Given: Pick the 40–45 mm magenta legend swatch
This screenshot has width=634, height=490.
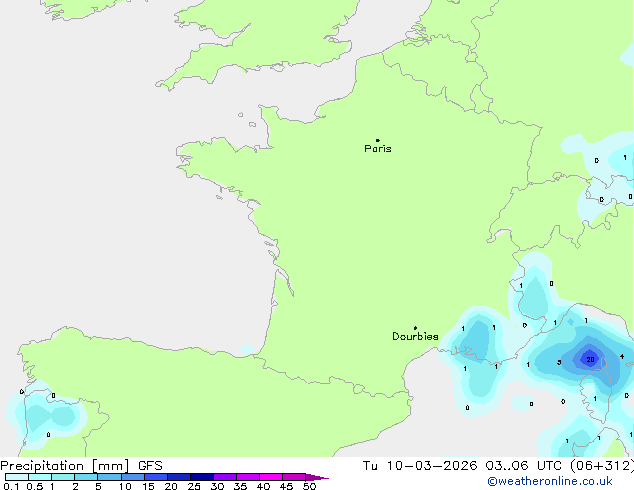Looking at the screenshot, I should coord(271,477).
